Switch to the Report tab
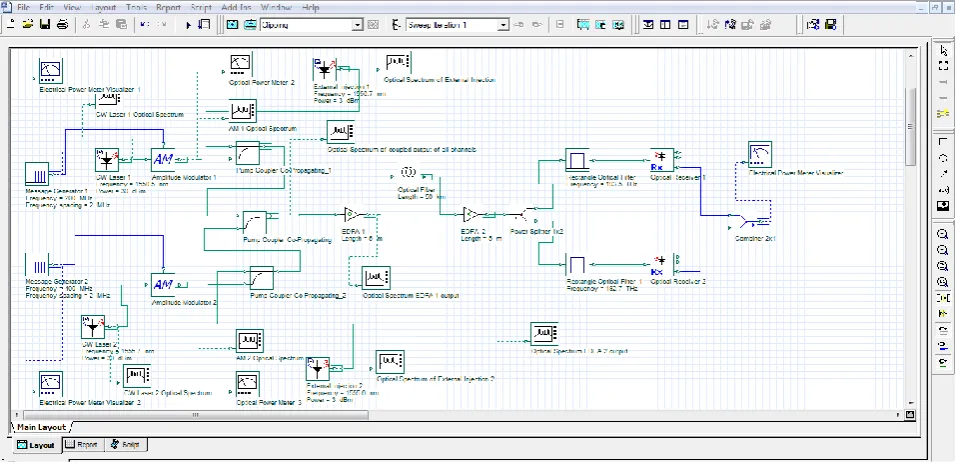Viewport: 957px width, 466px height. pyautogui.click(x=82, y=445)
